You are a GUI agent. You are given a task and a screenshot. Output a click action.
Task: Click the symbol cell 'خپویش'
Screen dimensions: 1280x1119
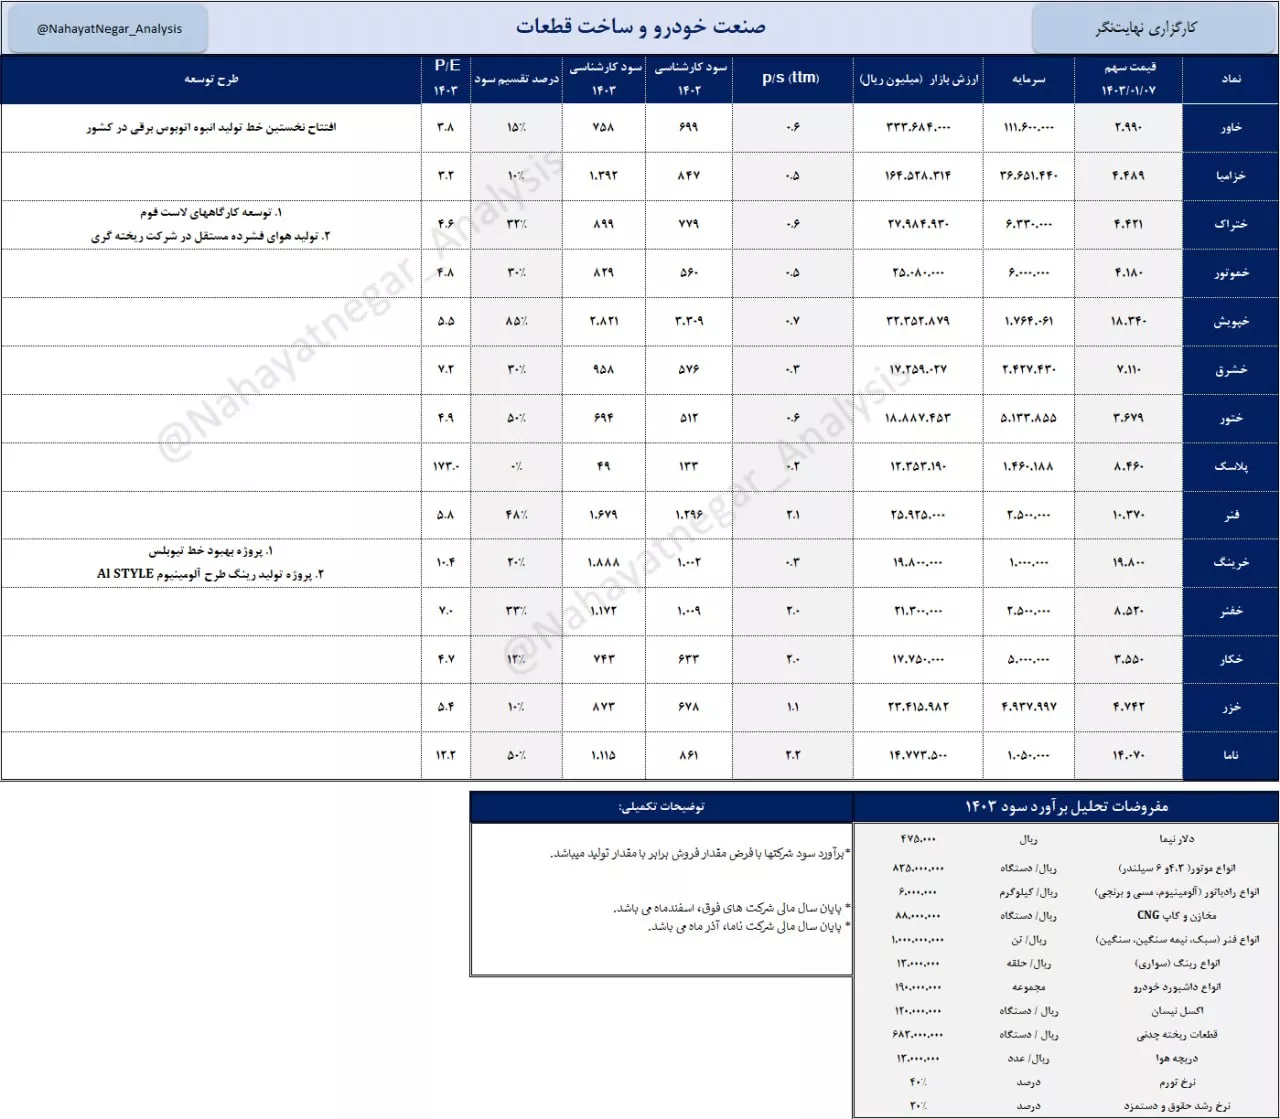(1231, 321)
